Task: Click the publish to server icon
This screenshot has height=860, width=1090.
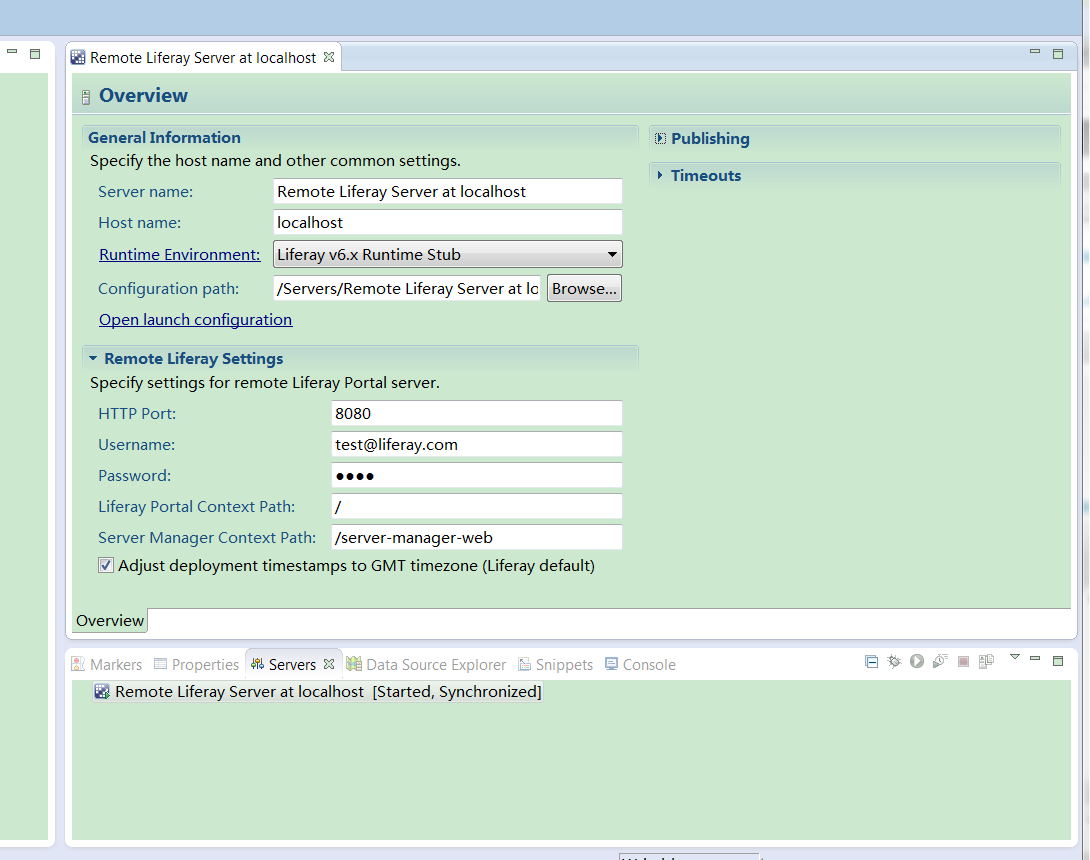Action: pos(986,661)
